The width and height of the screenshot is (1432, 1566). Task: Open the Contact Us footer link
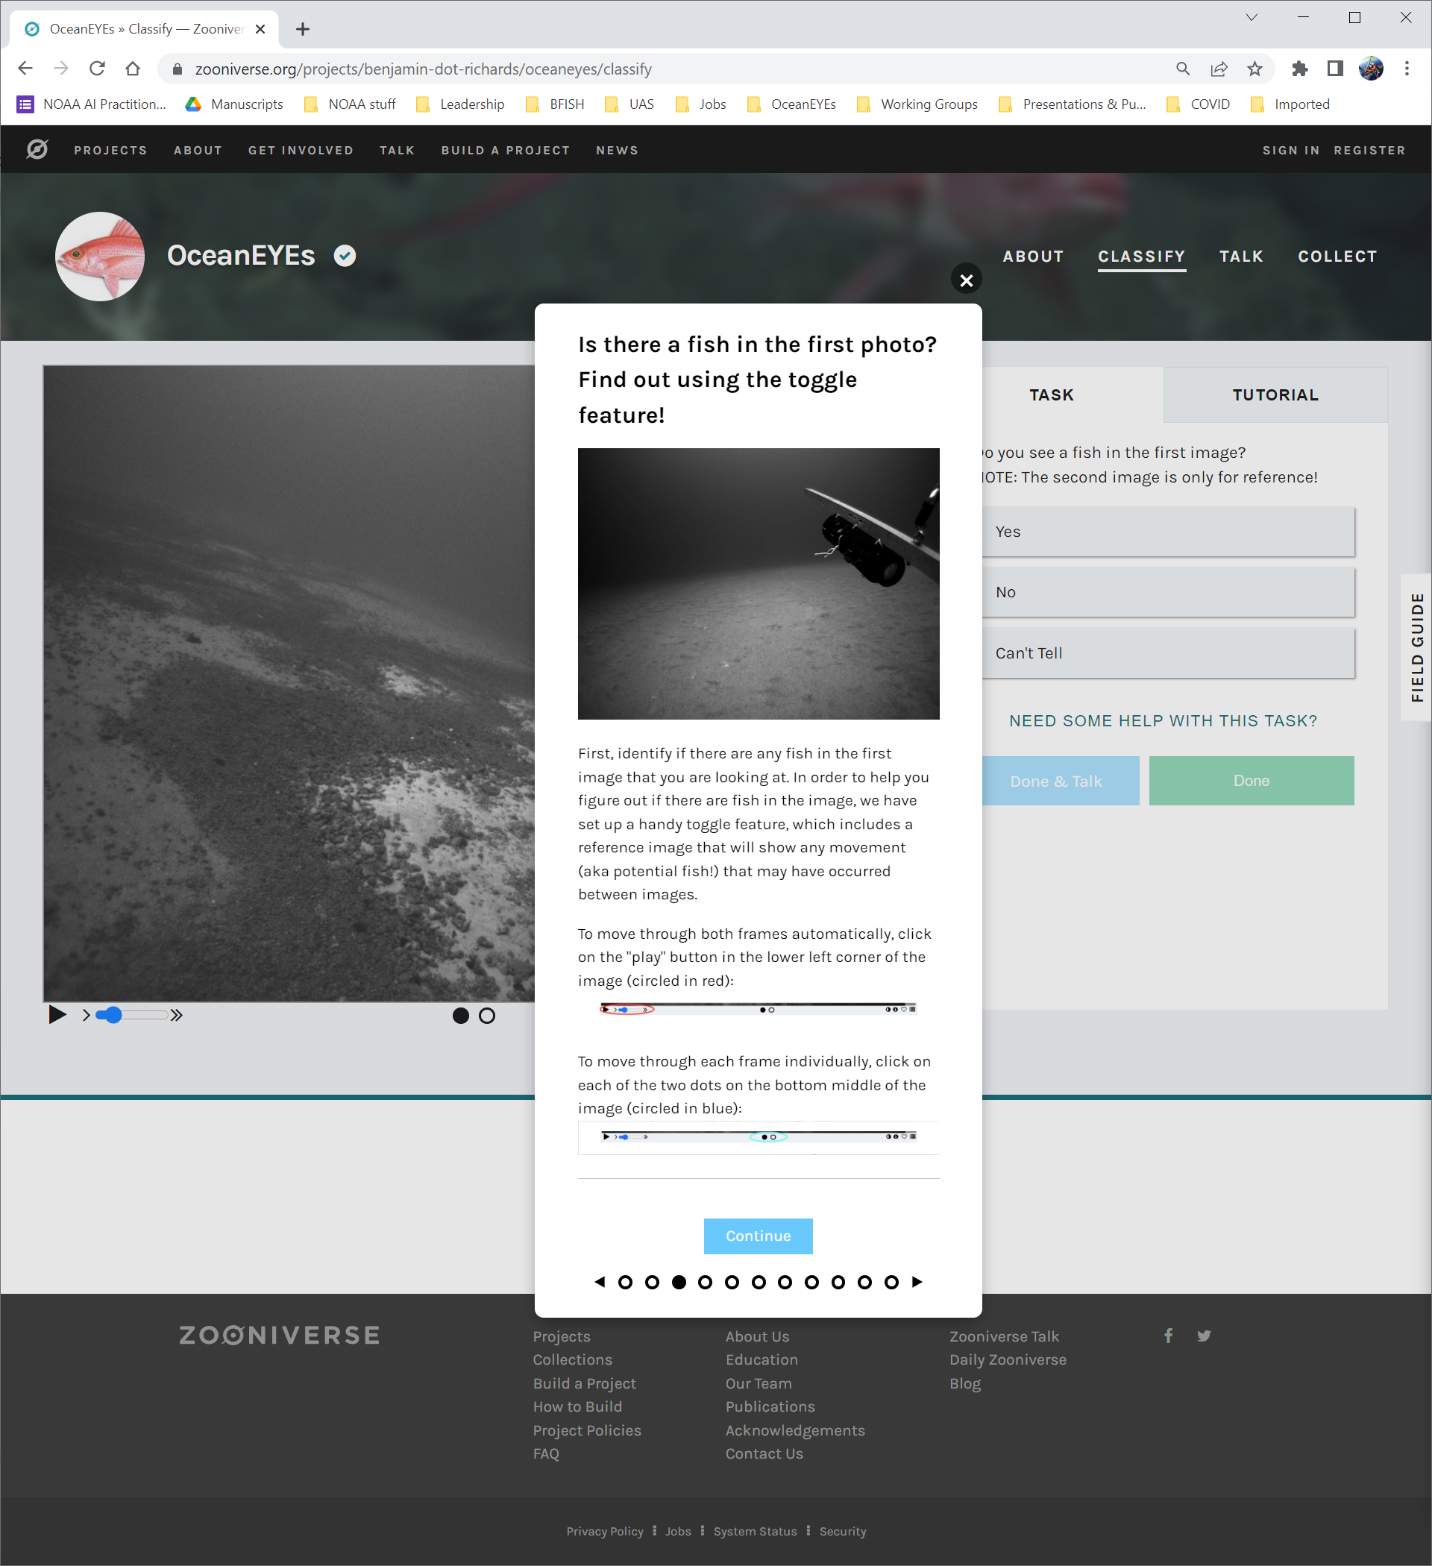(764, 1454)
